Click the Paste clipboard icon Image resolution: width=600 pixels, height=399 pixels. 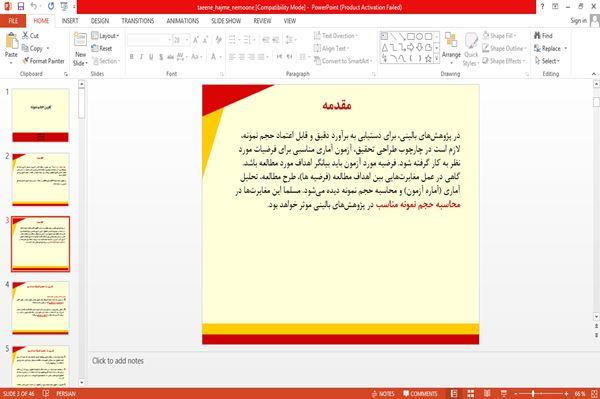[x=11, y=41]
